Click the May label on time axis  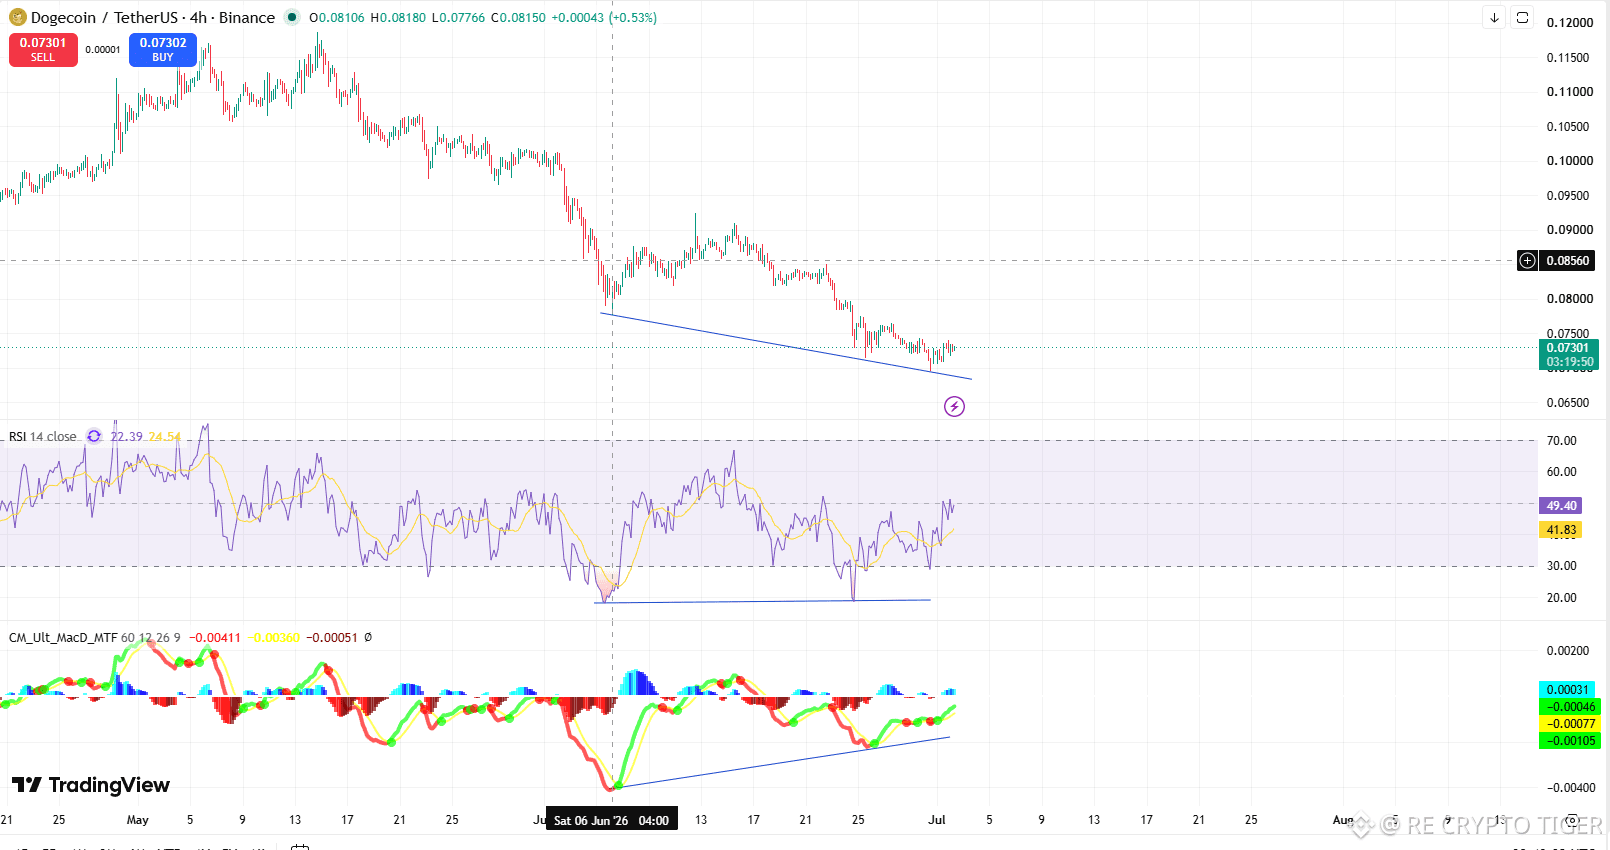pyautogui.click(x=138, y=820)
